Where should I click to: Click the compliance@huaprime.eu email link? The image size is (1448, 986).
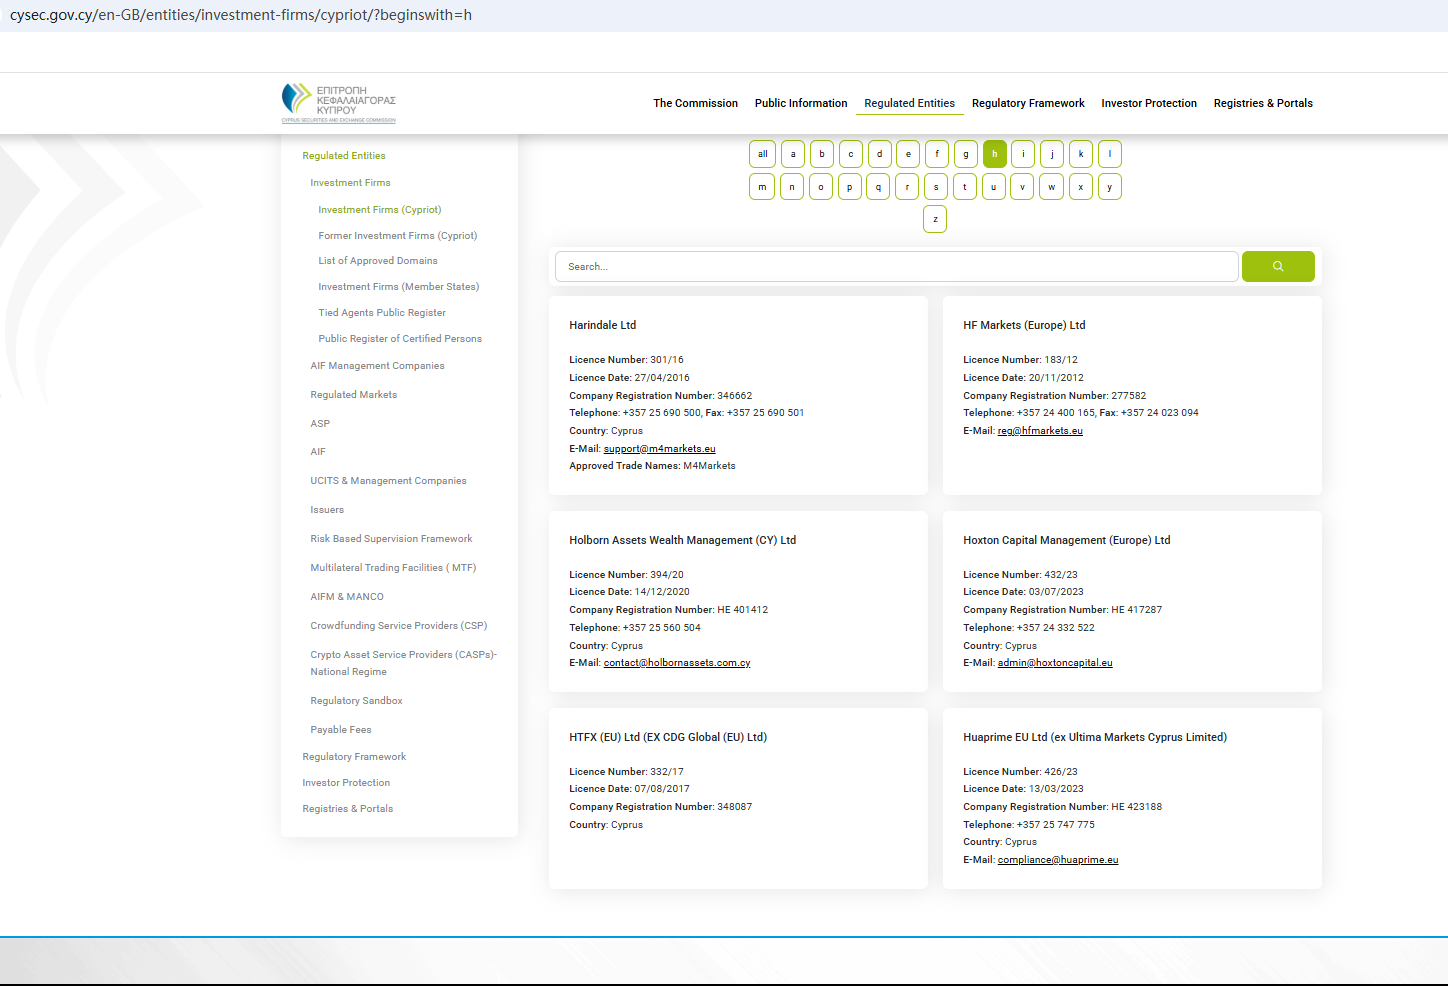pos(1057,860)
